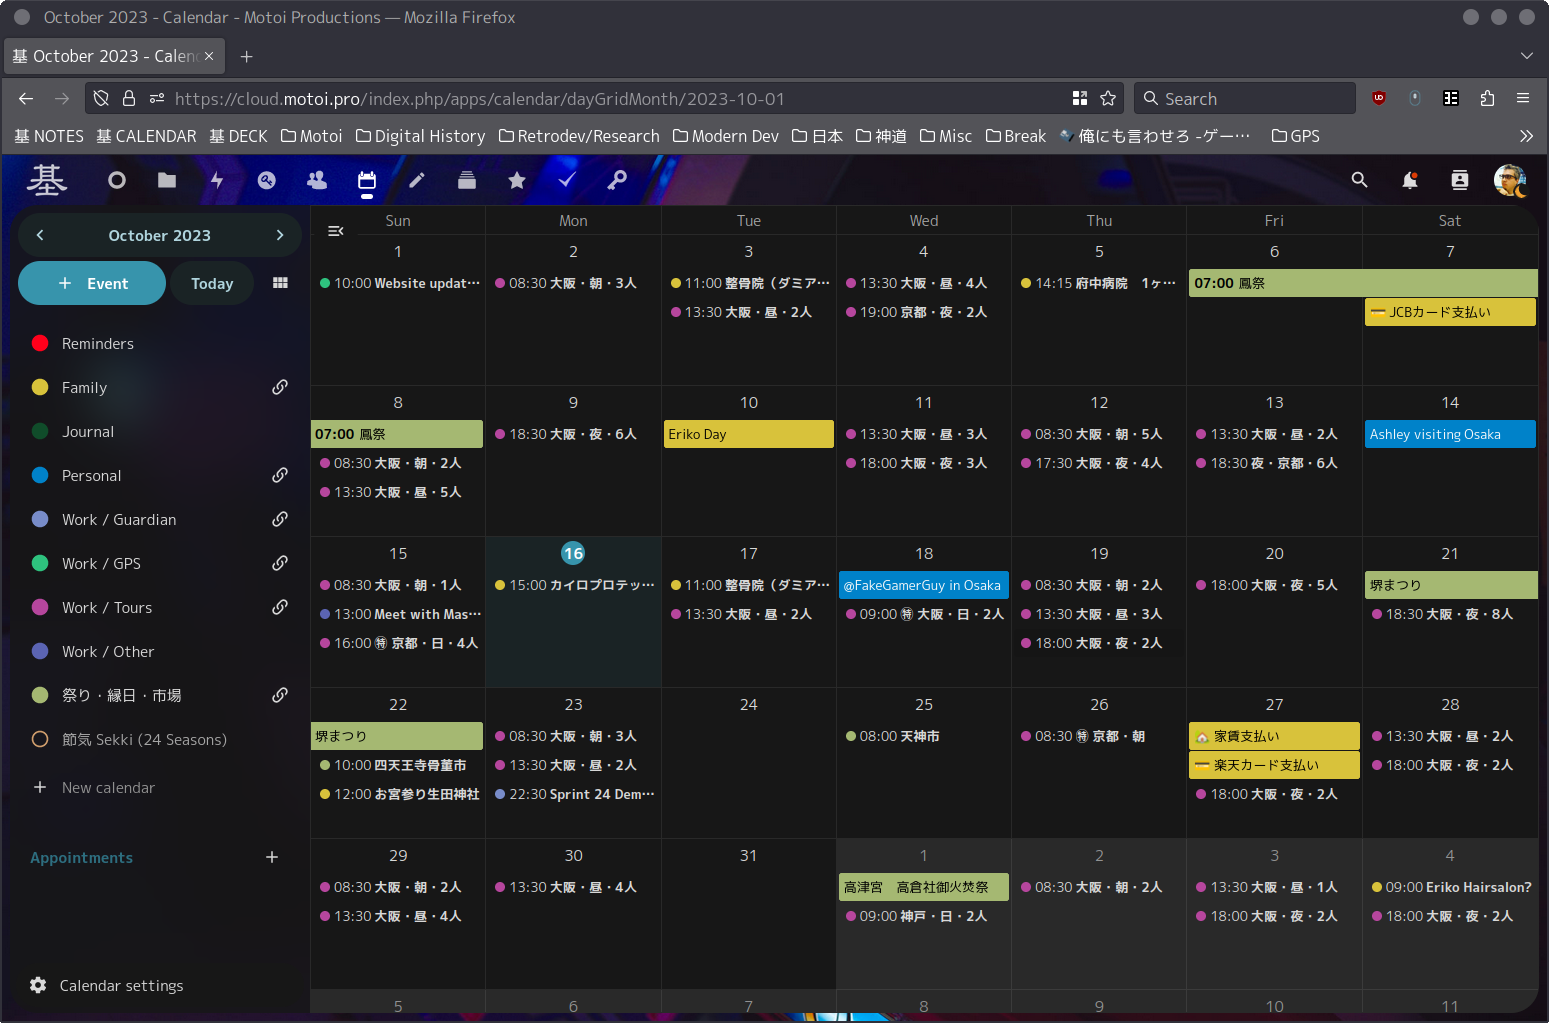Open the calendar view selector grid
Viewport: 1549px width, 1023px height.
280,283
